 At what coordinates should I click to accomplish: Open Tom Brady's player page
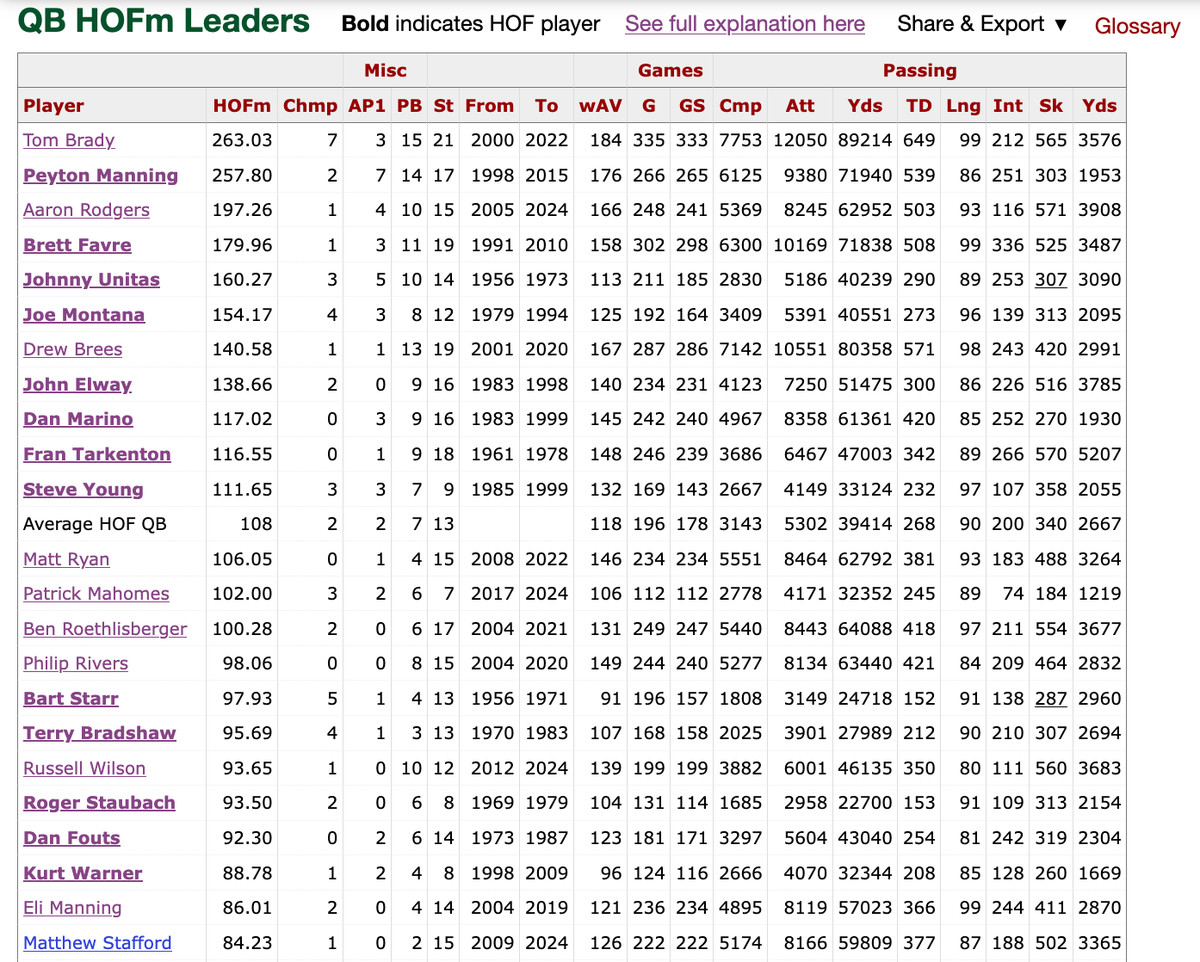(x=69, y=141)
